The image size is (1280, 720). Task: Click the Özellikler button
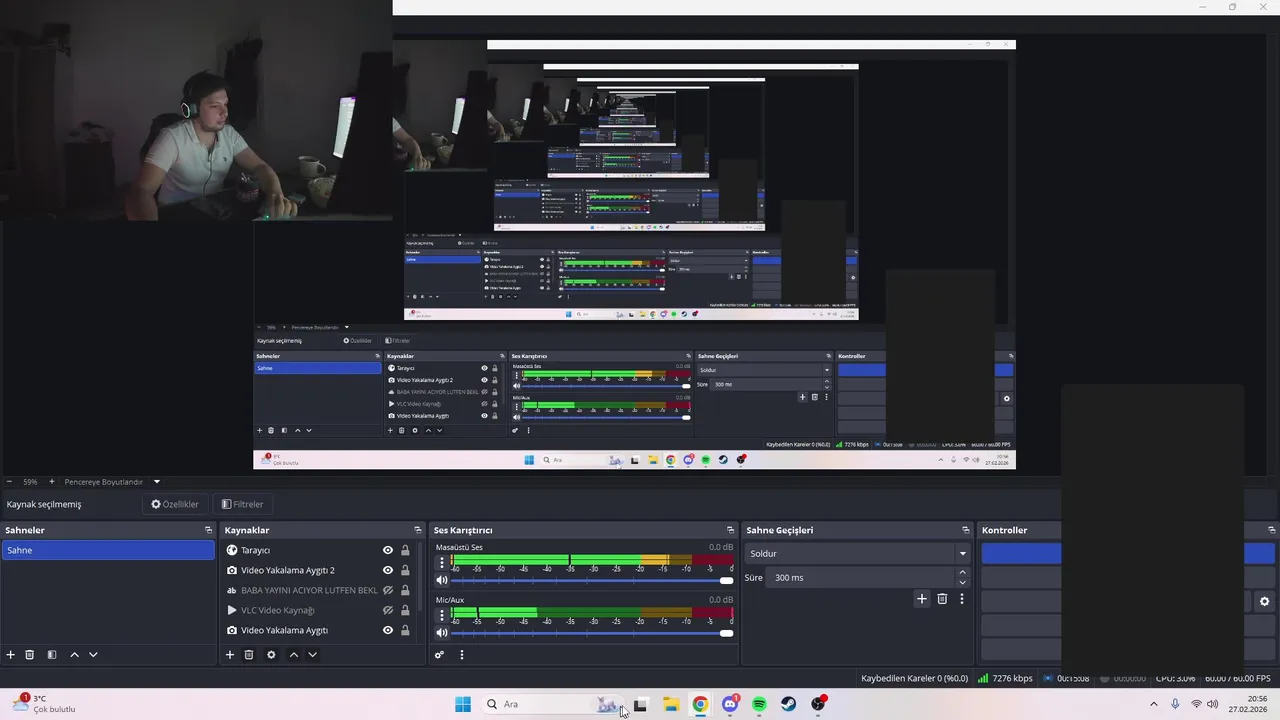[x=175, y=504]
